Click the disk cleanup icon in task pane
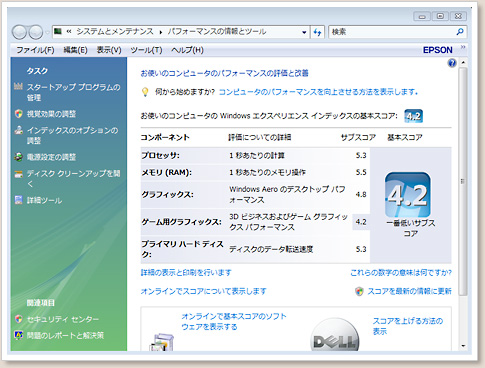This screenshot has width=485, height=368. (x=19, y=174)
